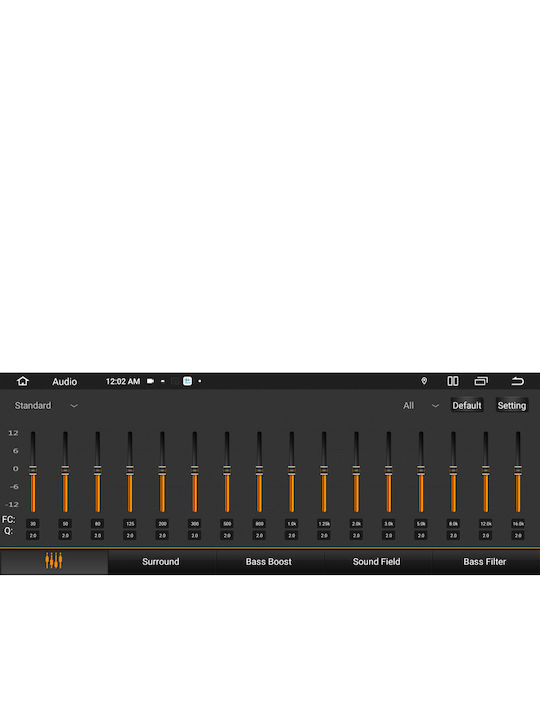Tap the back arrow icon
This screenshot has height=720, width=540.
[x=518, y=381]
